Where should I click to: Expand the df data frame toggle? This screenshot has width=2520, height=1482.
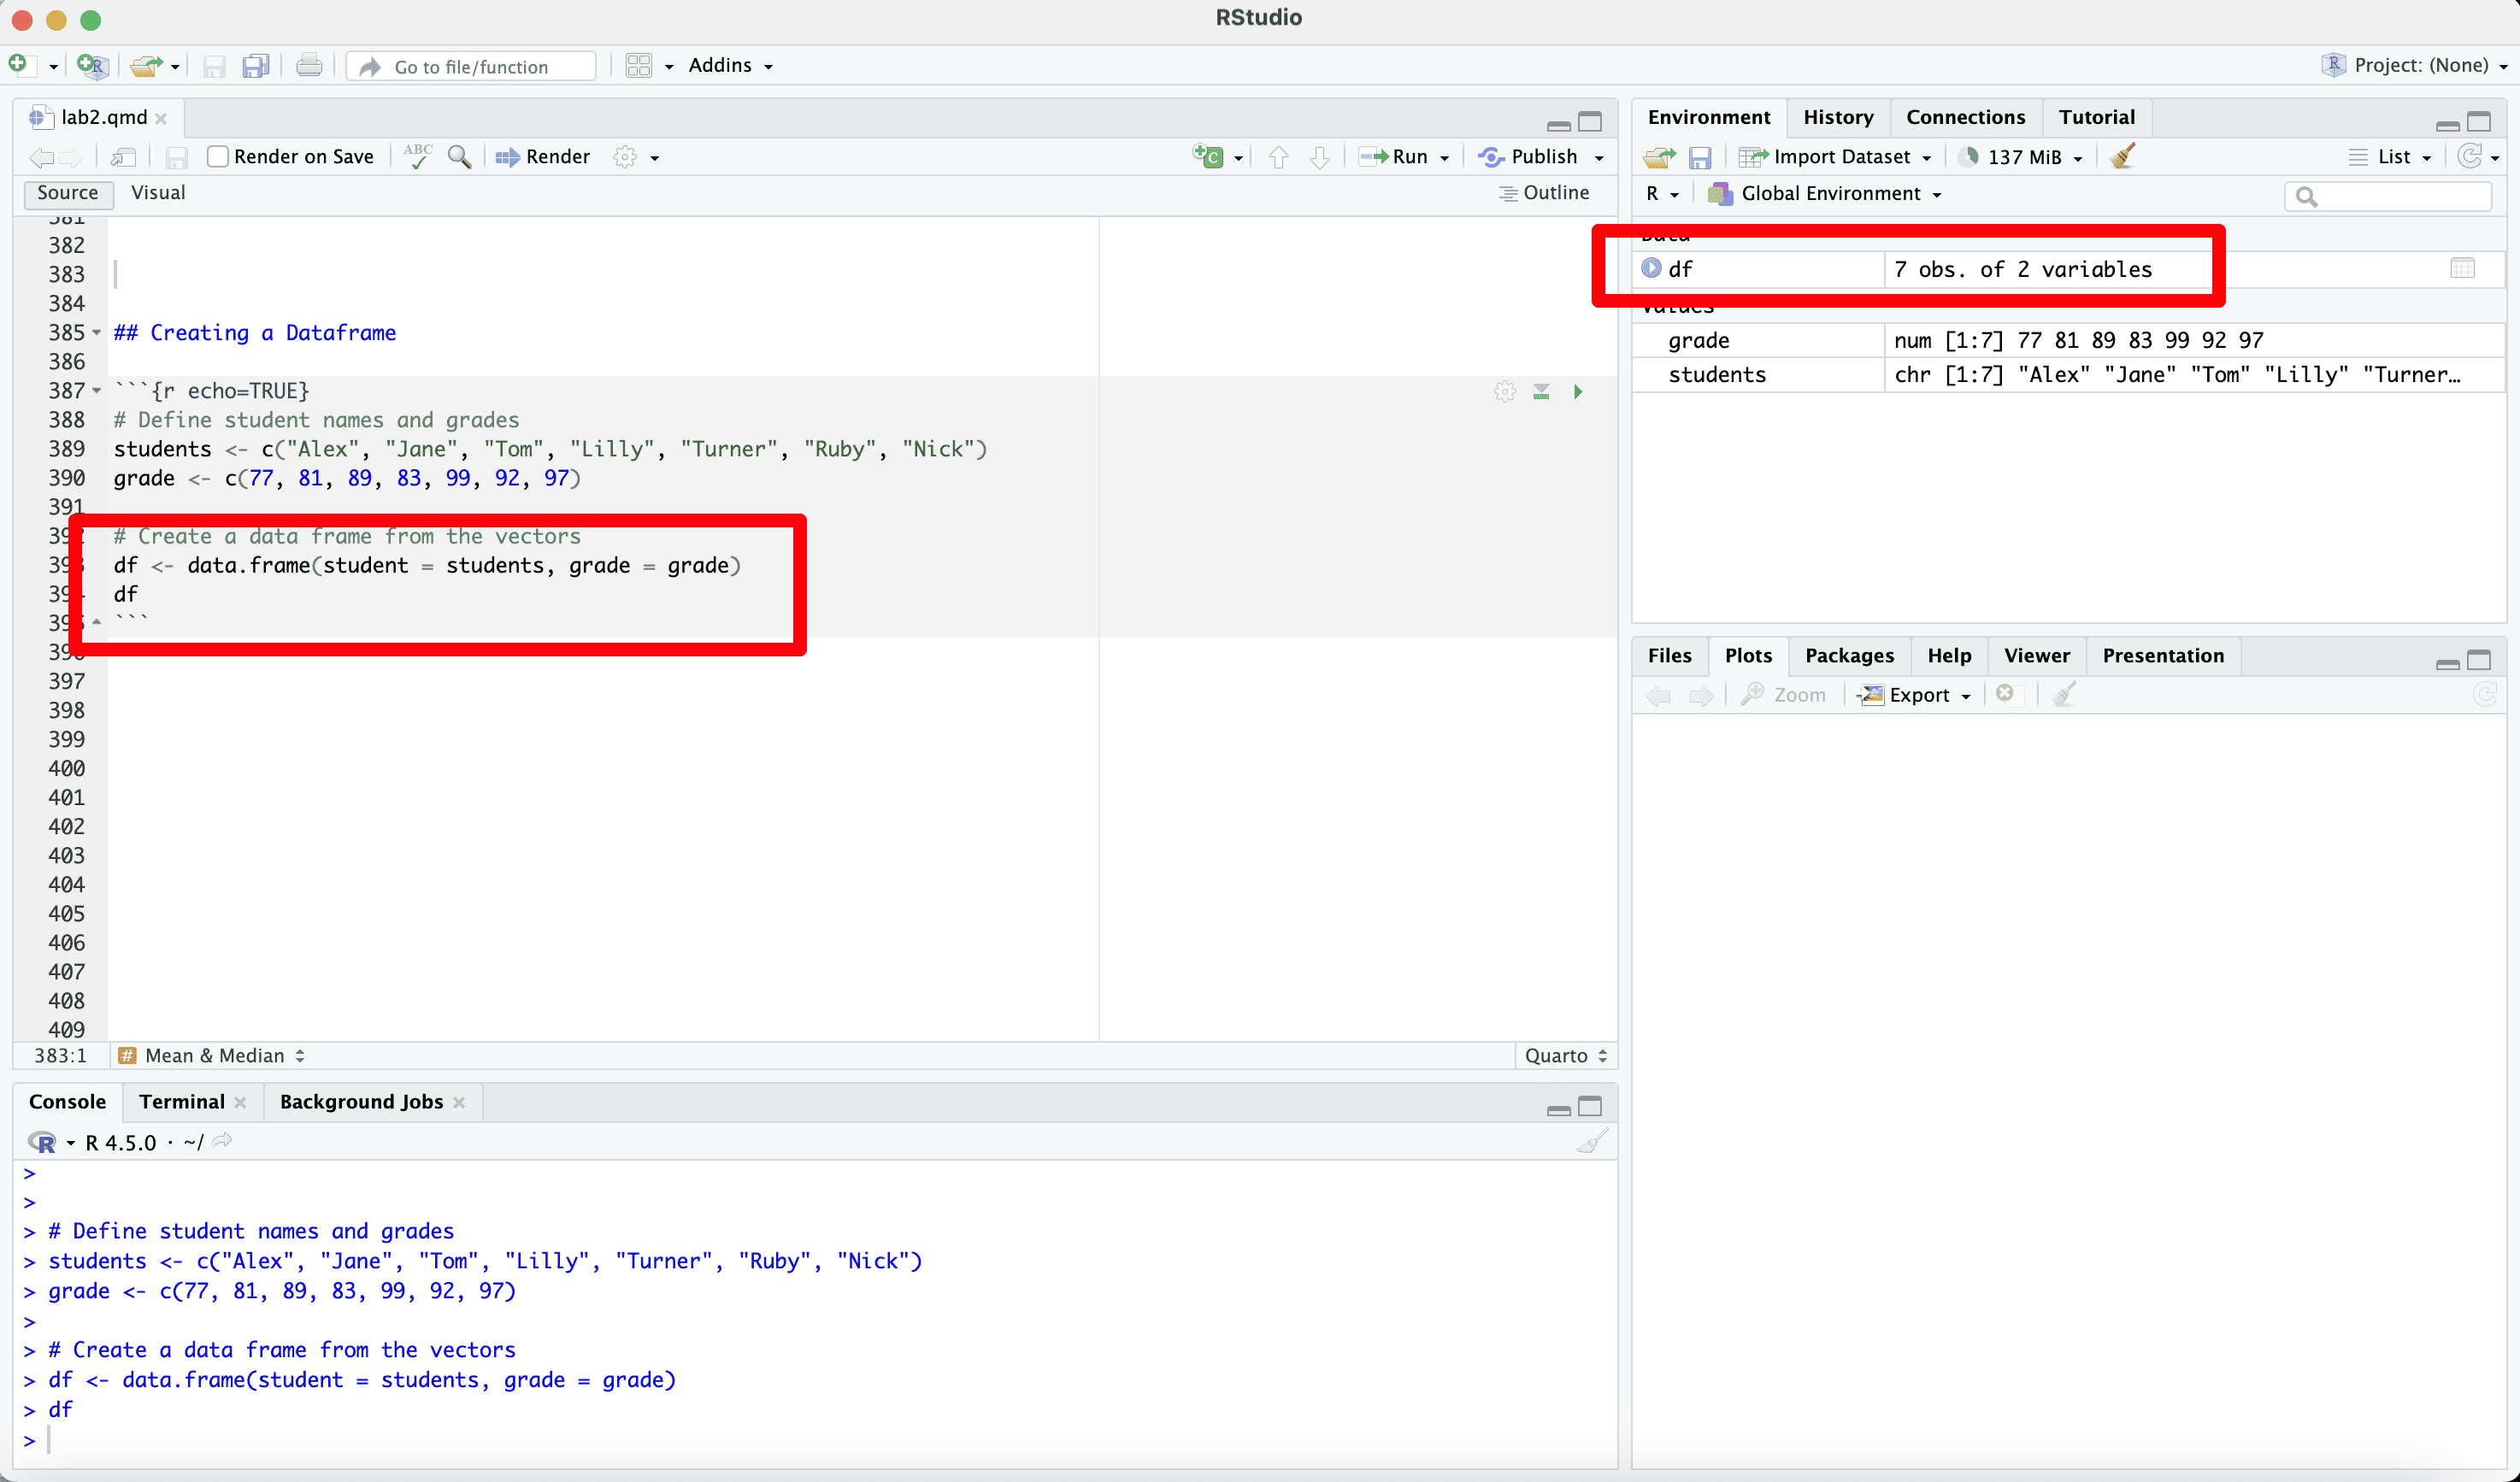pos(1651,268)
